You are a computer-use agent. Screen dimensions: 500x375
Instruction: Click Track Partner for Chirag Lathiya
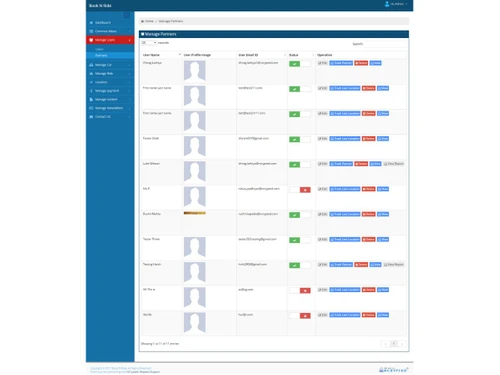point(341,63)
